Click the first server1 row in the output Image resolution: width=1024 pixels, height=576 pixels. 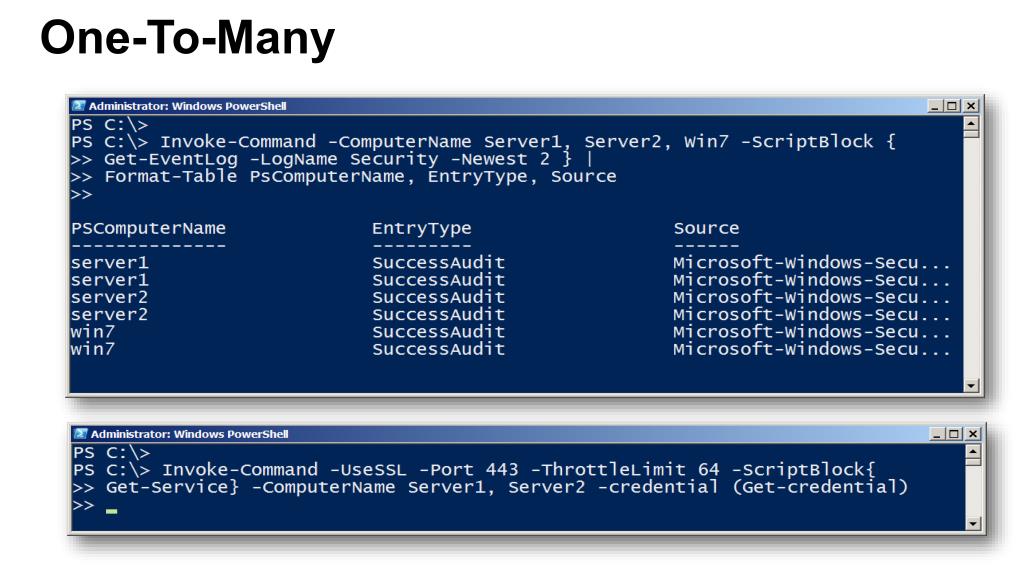click(510, 263)
